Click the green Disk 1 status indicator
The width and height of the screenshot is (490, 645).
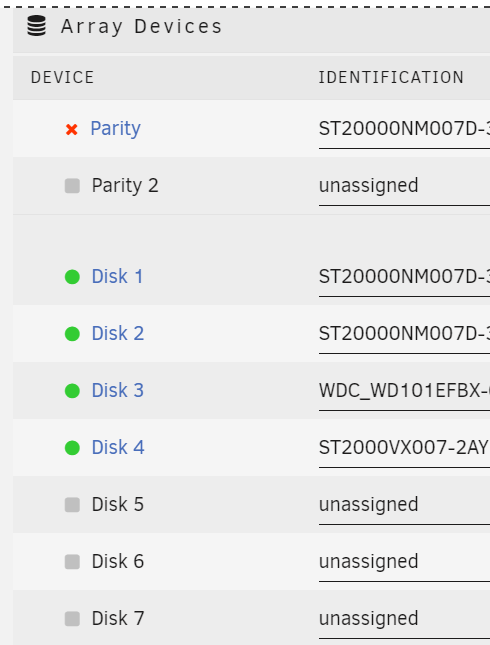click(x=72, y=277)
